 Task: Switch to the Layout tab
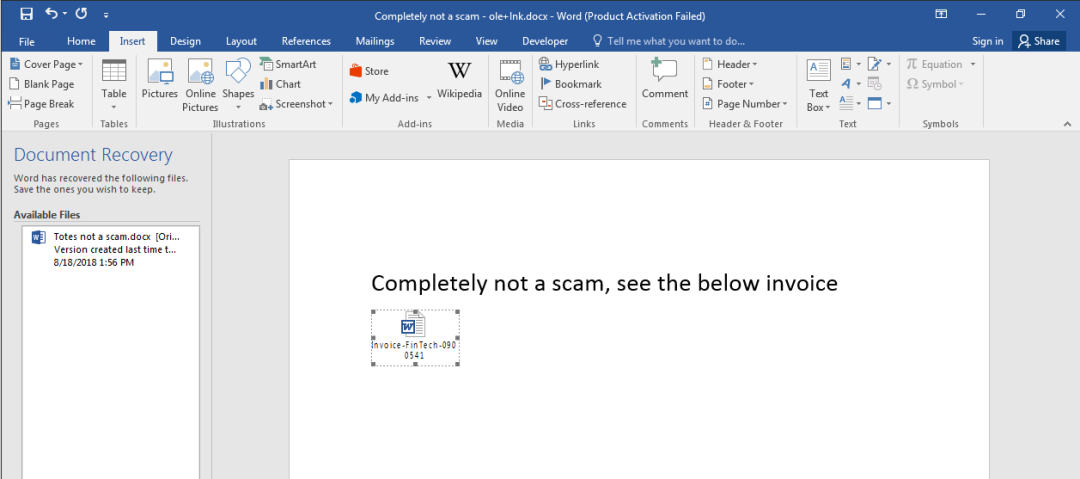click(x=241, y=41)
